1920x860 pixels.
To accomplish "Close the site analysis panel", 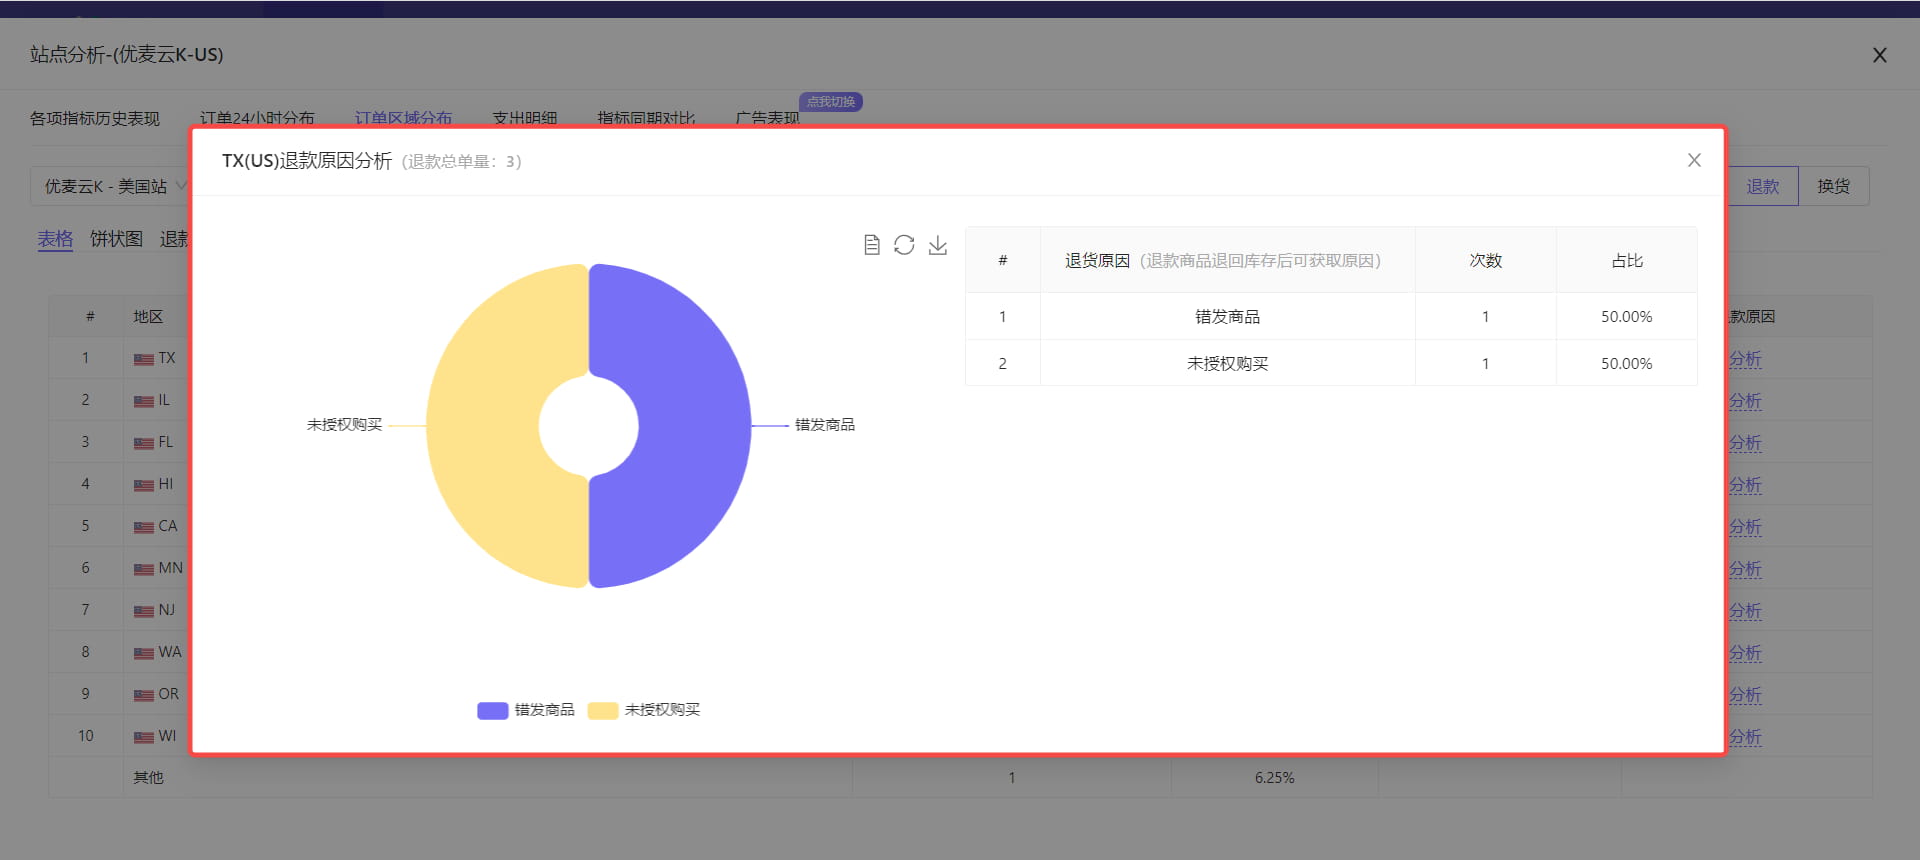I will (1880, 55).
